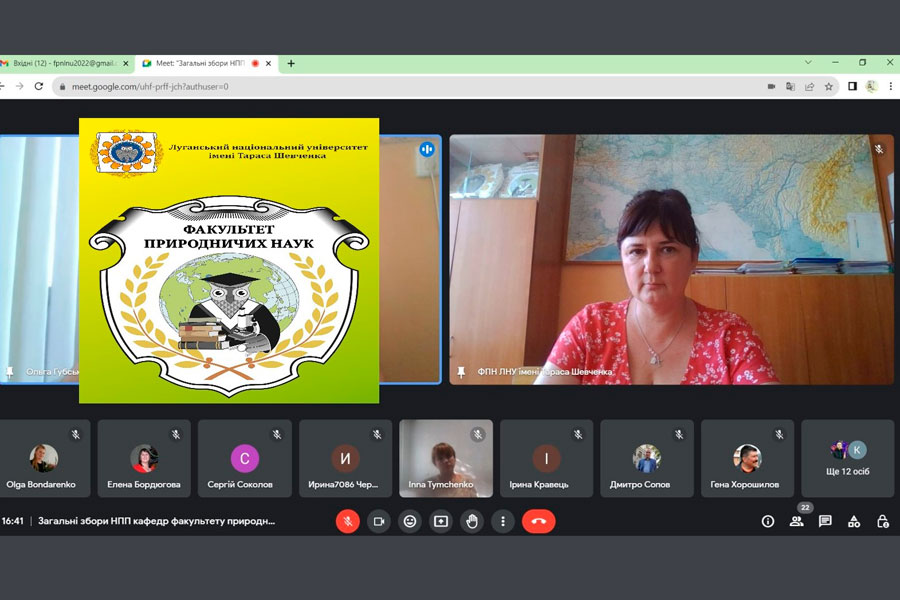Open meeting details info icon
Screen dimensions: 900x600
pyautogui.click(x=767, y=521)
